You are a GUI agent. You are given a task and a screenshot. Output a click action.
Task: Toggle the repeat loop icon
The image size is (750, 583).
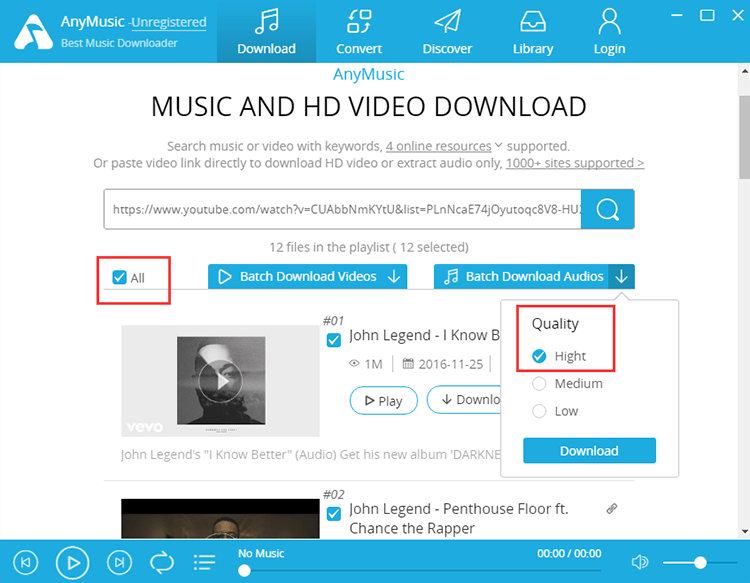(x=162, y=562)
